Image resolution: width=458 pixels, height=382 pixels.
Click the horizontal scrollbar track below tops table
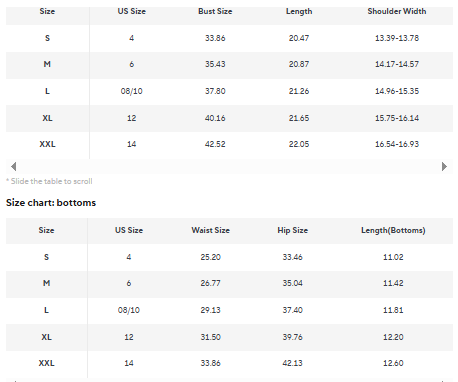tap(229, 166)
